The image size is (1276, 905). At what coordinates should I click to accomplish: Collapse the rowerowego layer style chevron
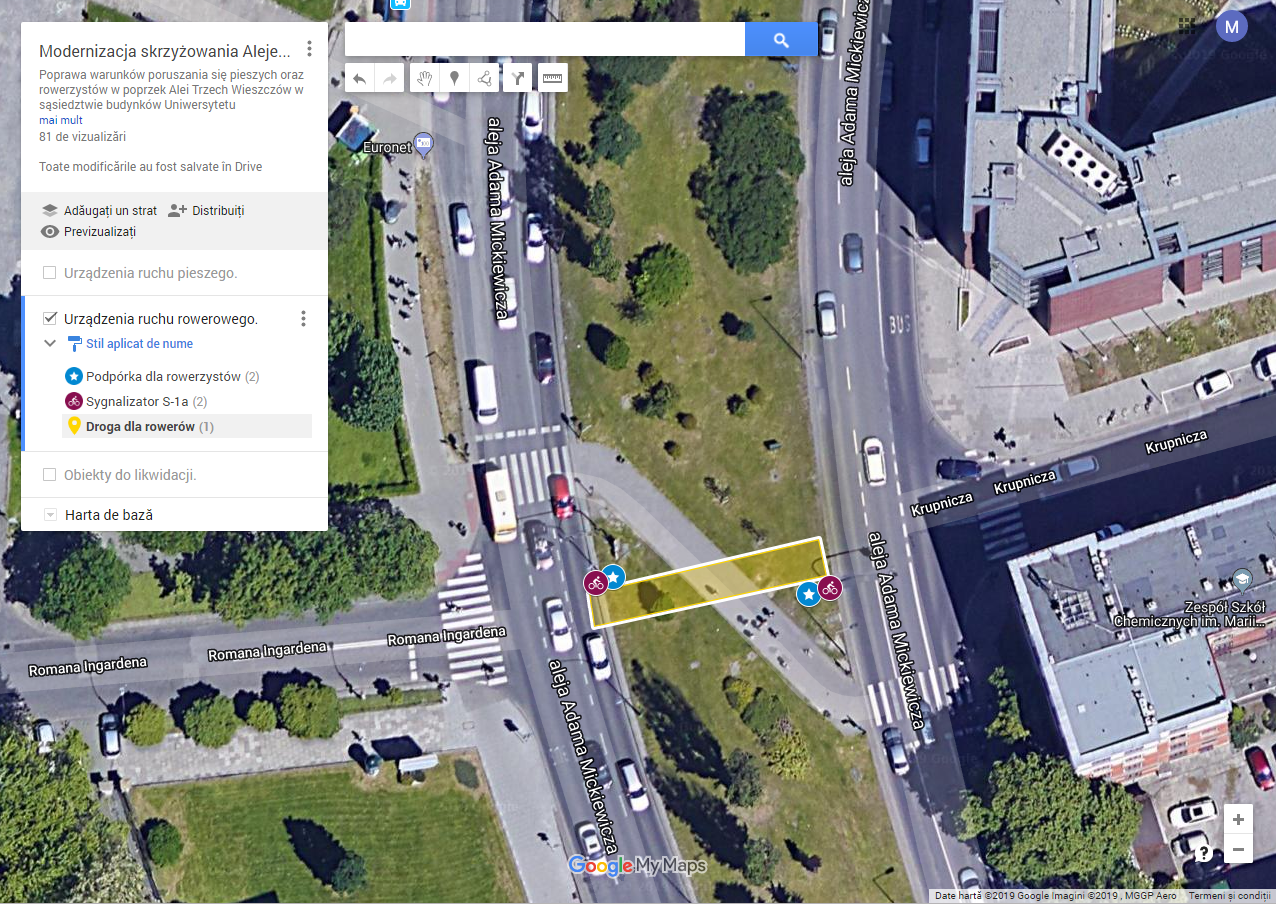point(50,343)
